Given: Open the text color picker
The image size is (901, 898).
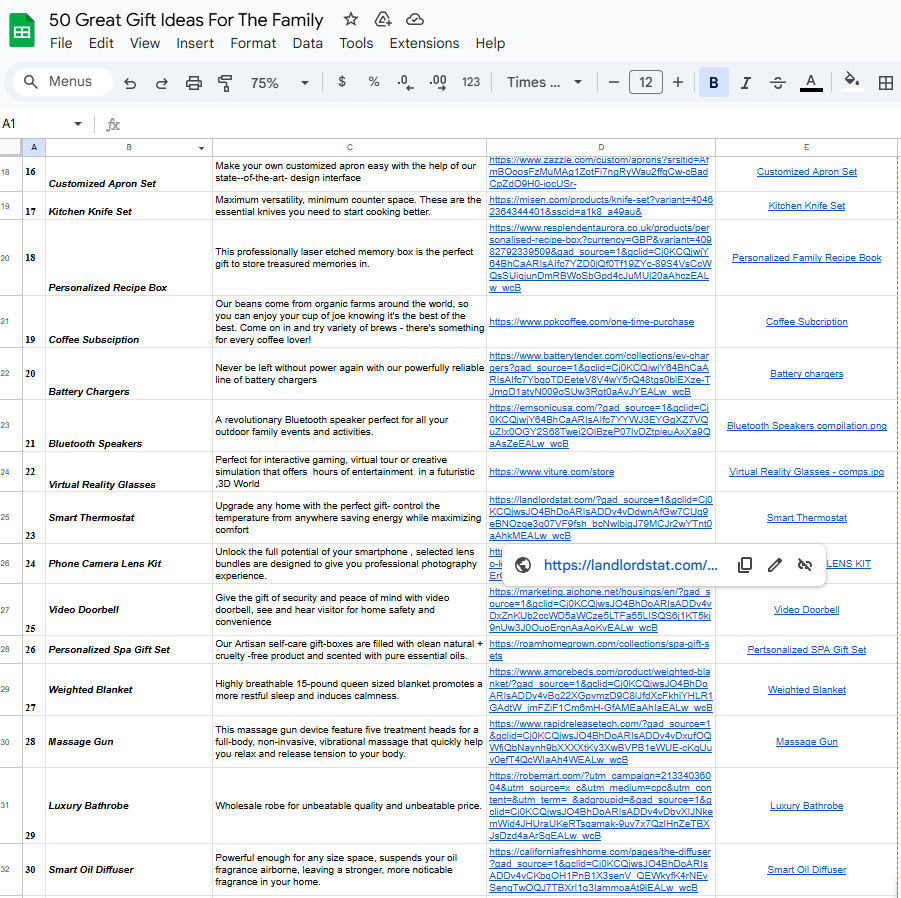Looking at the screenshot, I should [x=811, y=83].
